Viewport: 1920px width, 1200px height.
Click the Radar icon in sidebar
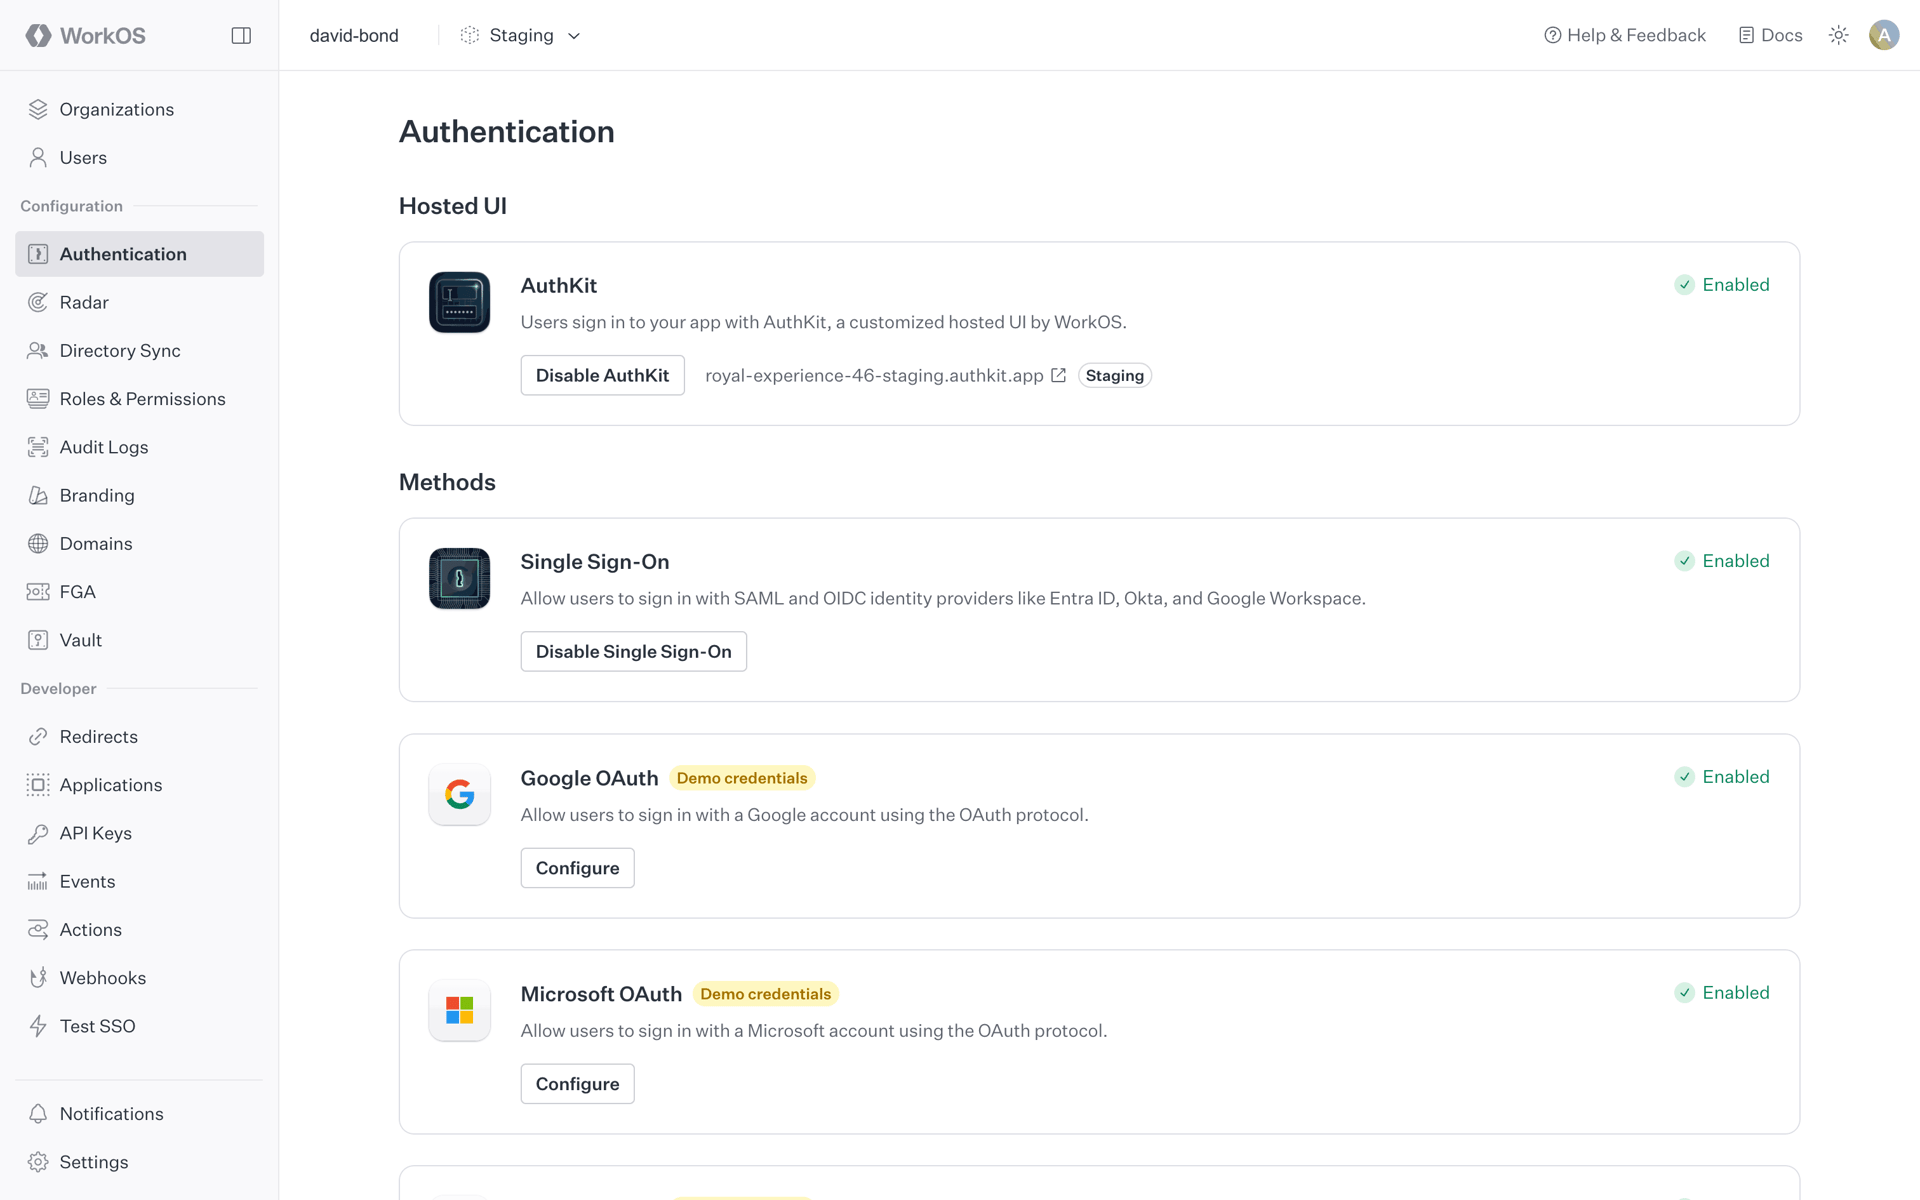tap(38, 302)
